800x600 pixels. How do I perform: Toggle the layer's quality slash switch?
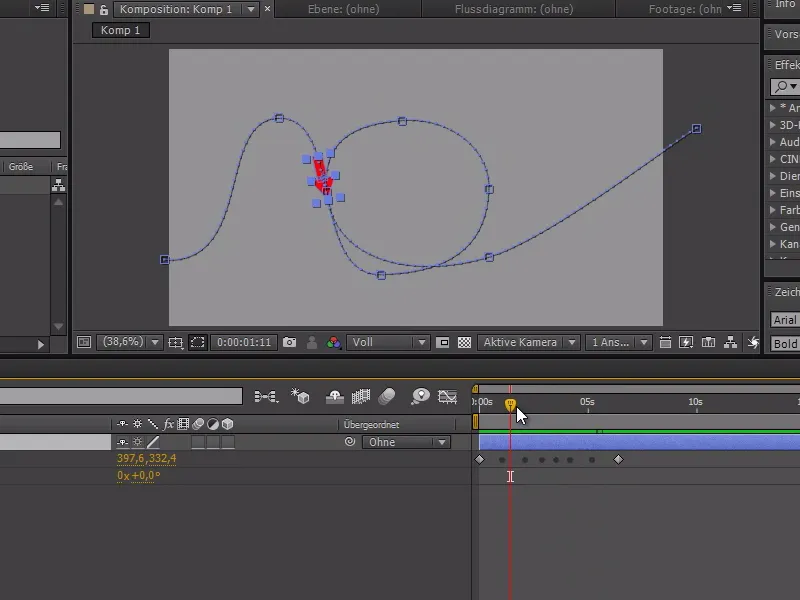(153, 442)
